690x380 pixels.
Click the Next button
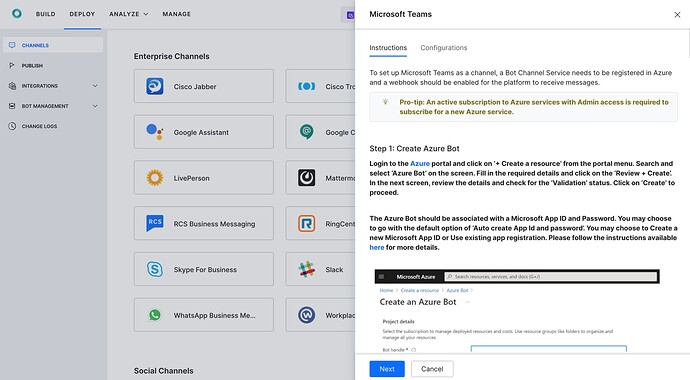coord(387,369)
